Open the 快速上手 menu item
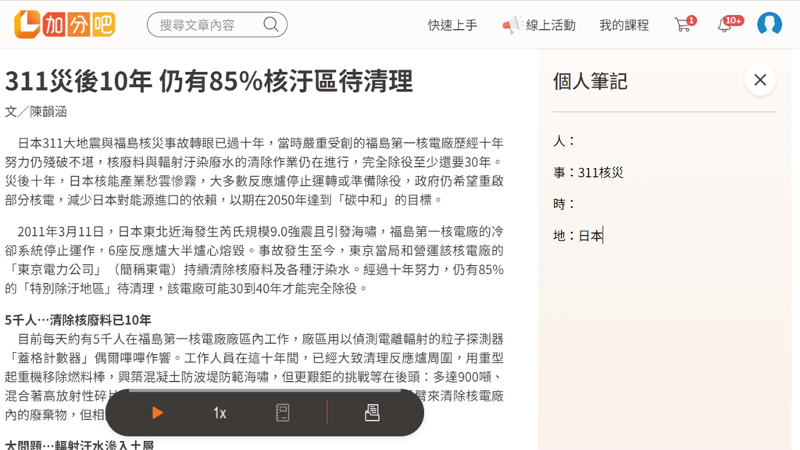 [452, 25]
